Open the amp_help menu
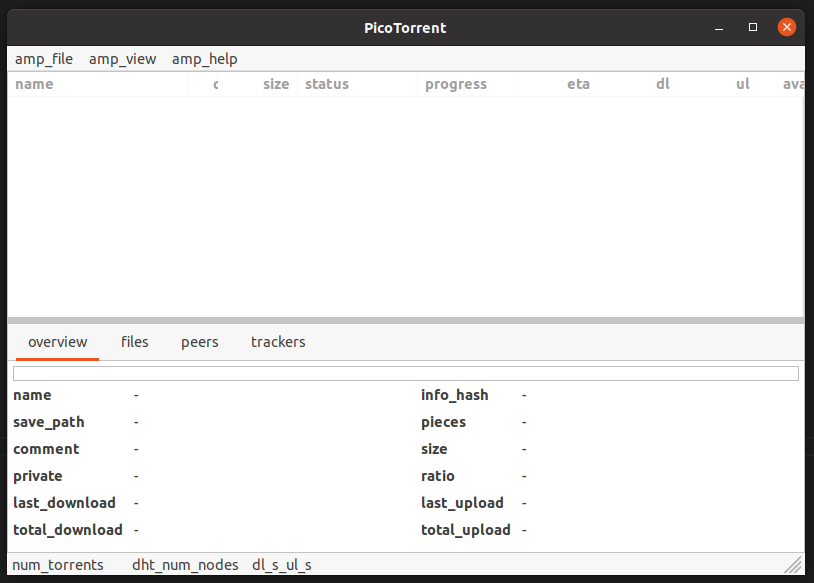 tap(205, 59)
